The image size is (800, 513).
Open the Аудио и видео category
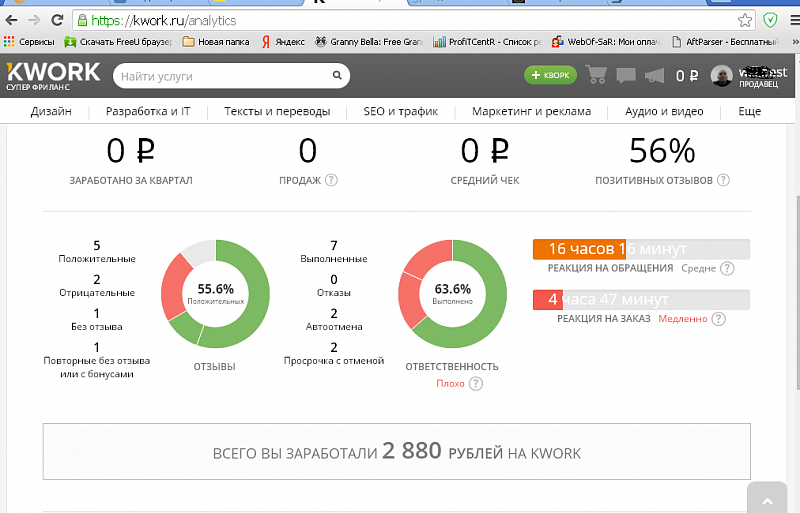tap(664, 111)
